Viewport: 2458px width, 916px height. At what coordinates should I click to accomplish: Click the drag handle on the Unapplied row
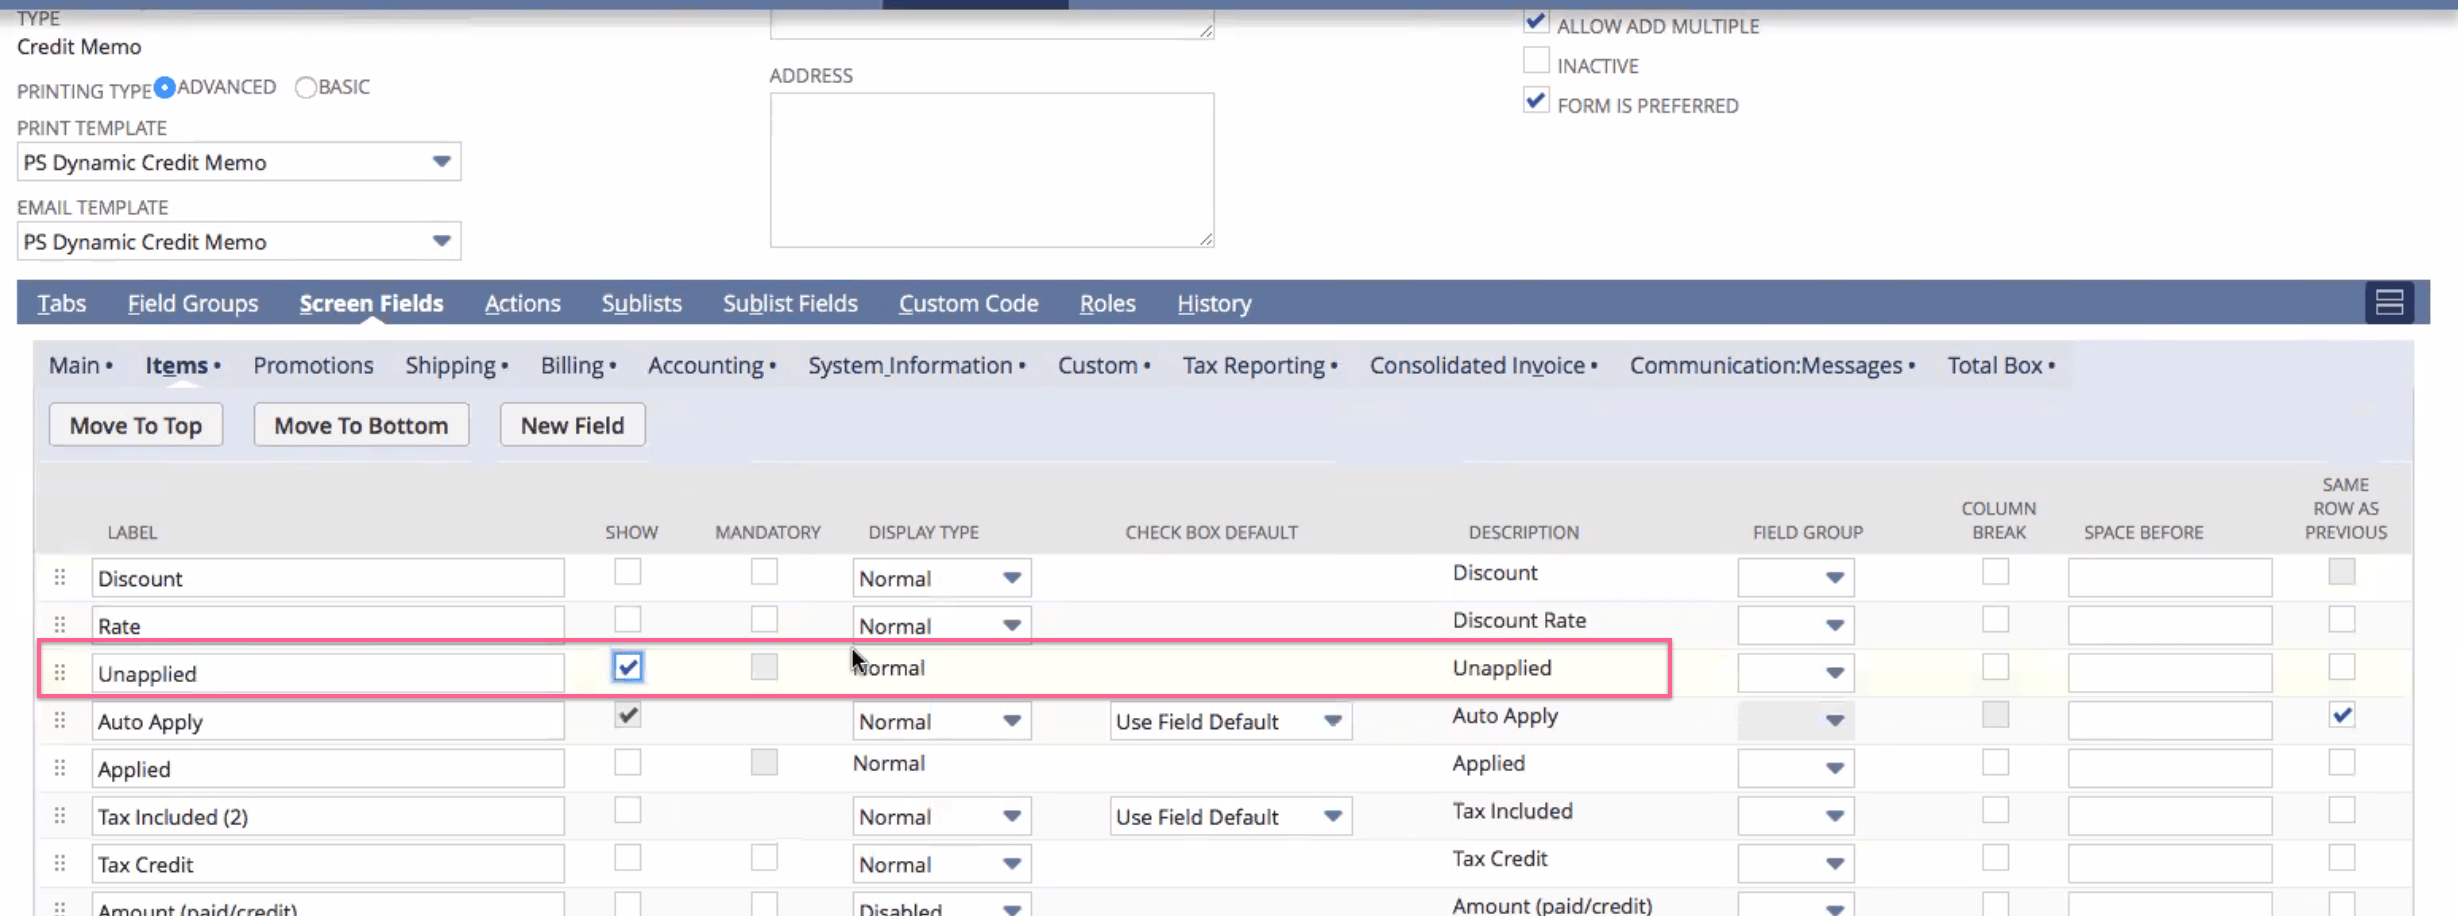pos(59,672)
